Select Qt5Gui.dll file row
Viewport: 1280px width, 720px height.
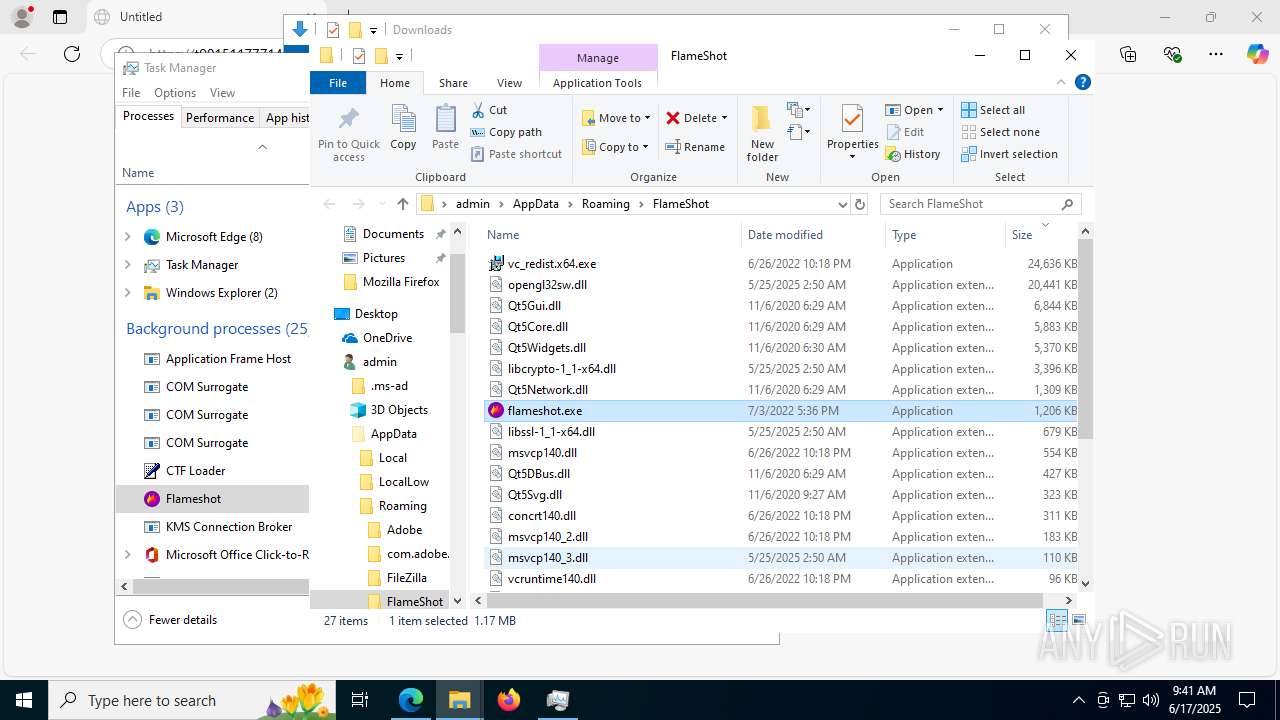click(x=781, y=306)
